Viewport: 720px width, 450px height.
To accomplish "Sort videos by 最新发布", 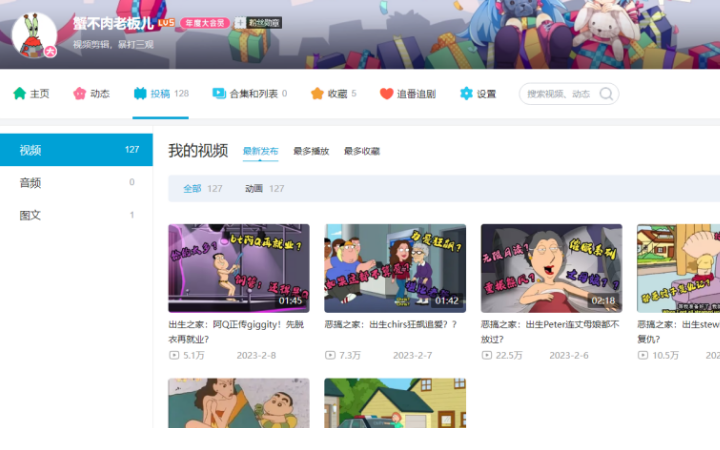I will pos(260,151).
